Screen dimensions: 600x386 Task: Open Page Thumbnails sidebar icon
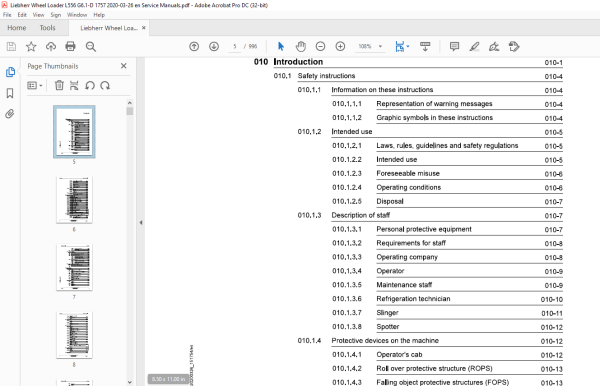point(10,72)
